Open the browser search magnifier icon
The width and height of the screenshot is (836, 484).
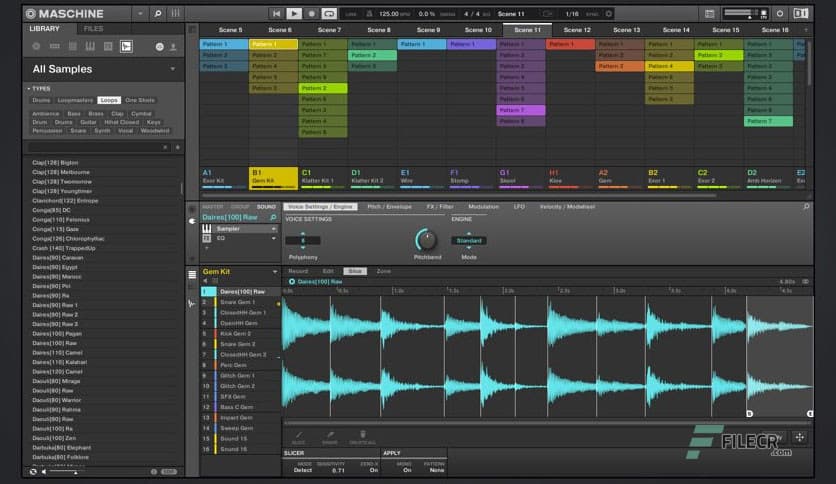click(x=158, y=14)
